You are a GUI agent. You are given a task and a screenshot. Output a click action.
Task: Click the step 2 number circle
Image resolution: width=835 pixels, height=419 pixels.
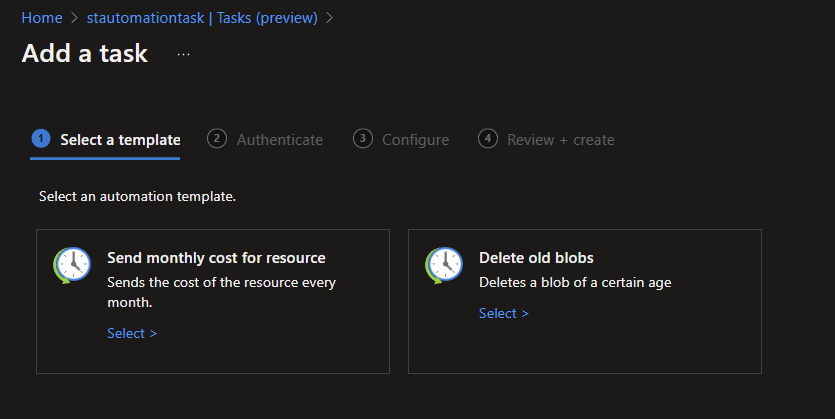tap(217, 139)
